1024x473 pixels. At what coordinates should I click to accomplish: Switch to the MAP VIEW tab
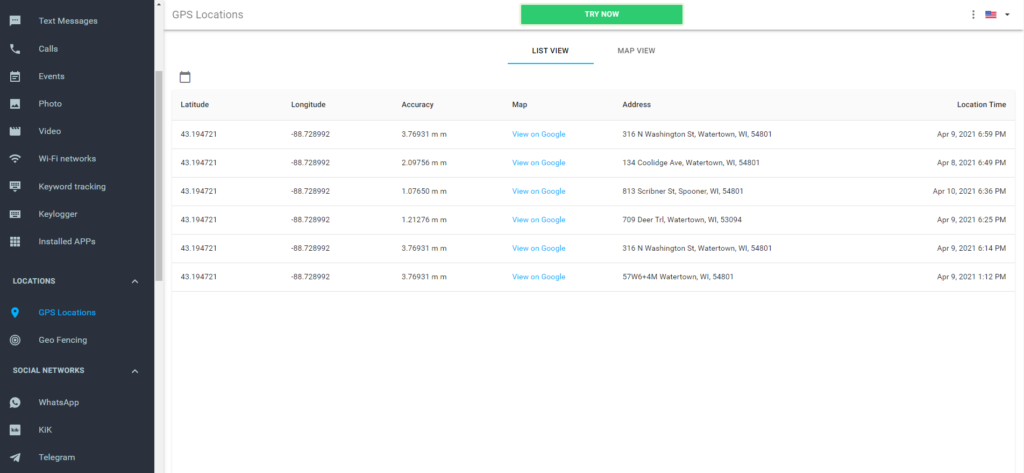pyautogui.click(x=636, y=50)
